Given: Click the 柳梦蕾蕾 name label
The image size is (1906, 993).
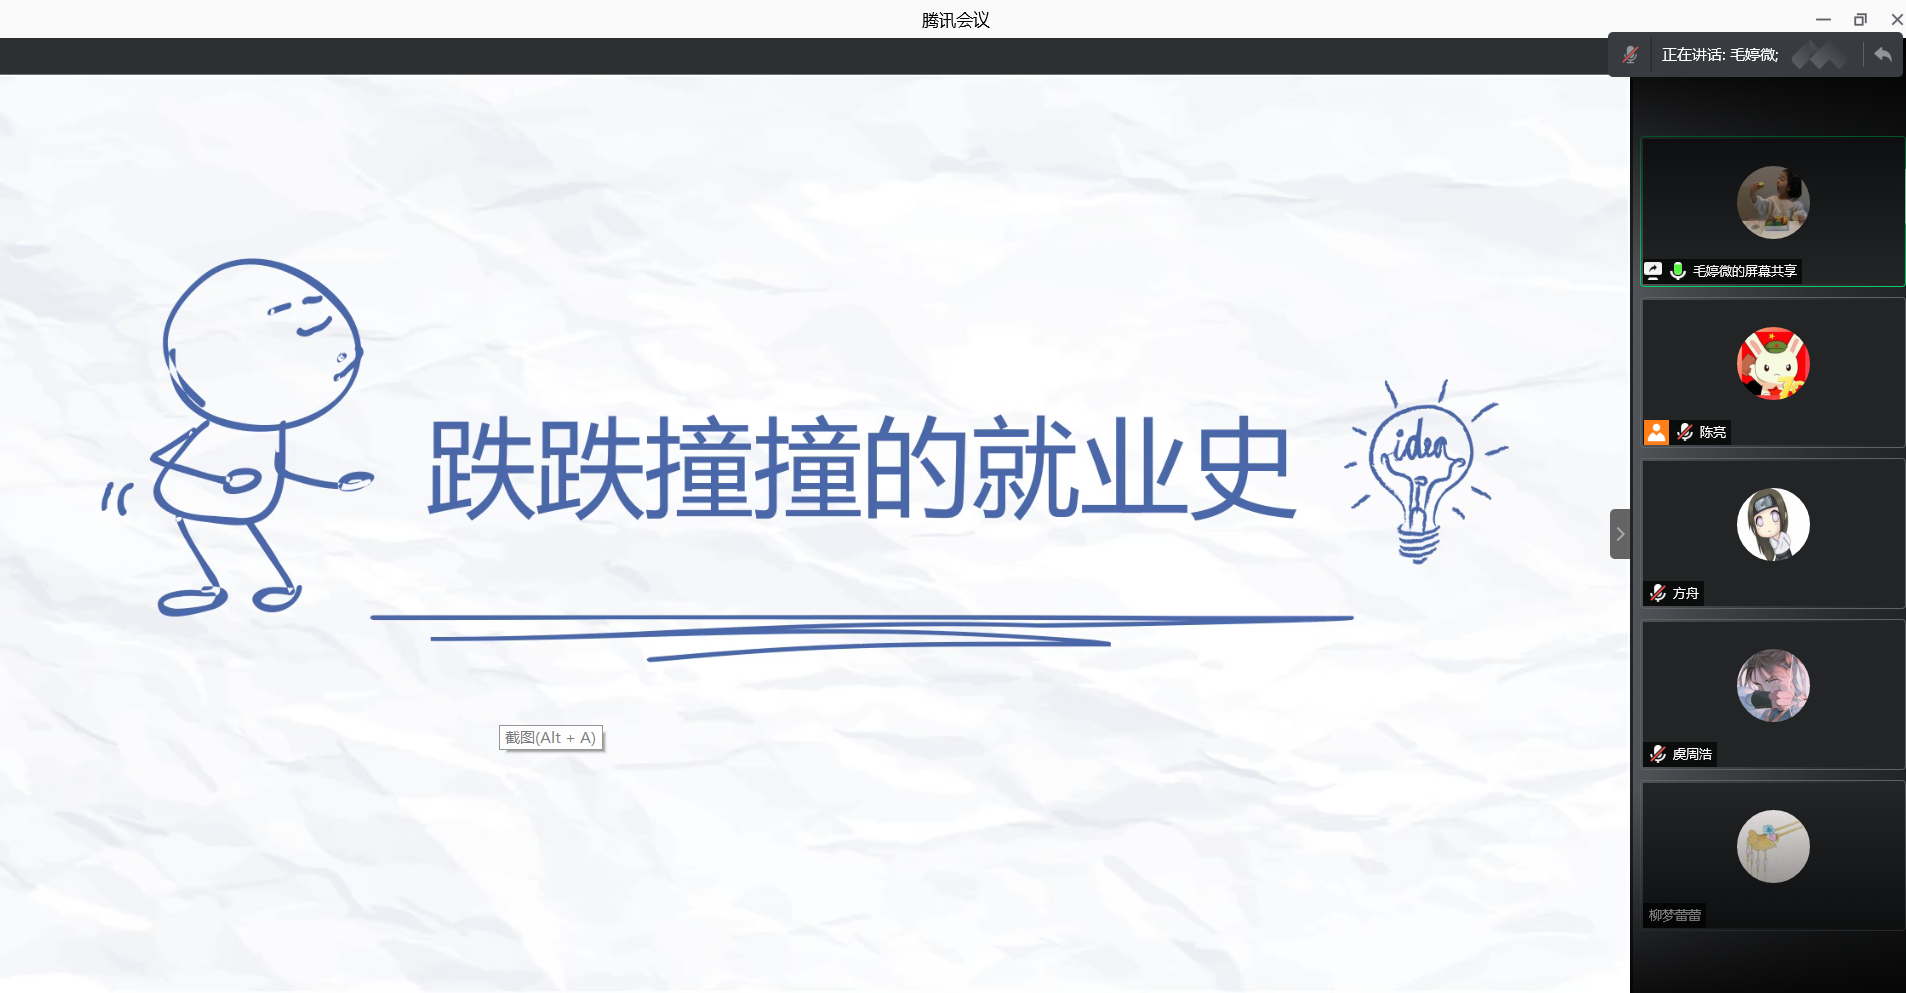Looking at the screenshot, I should [x=1675, y=915].
